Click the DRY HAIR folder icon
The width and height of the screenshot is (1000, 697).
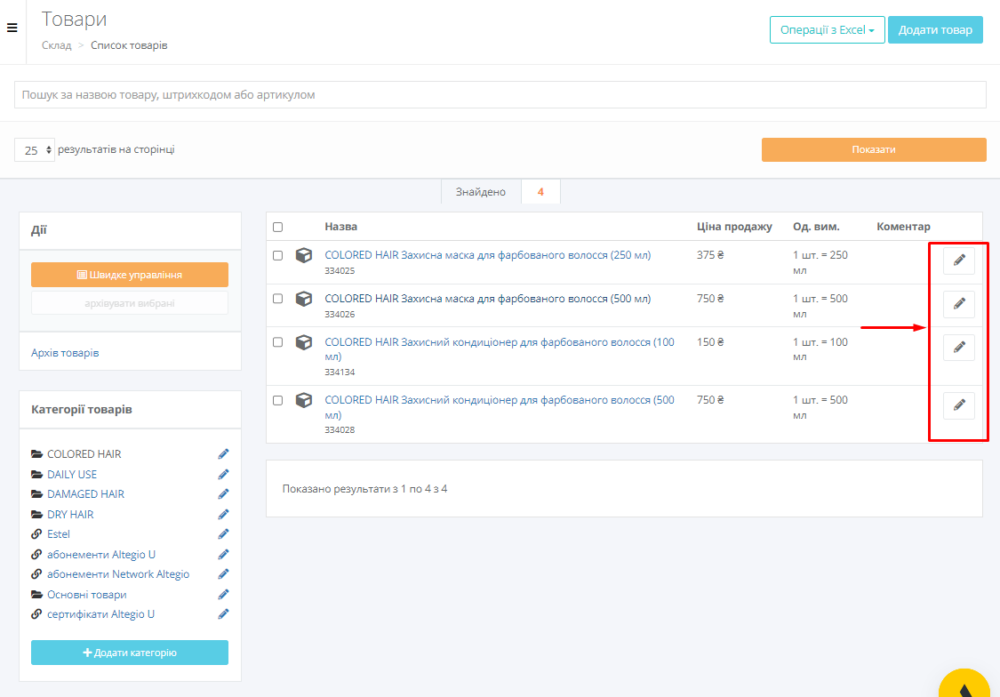point(37,515)
